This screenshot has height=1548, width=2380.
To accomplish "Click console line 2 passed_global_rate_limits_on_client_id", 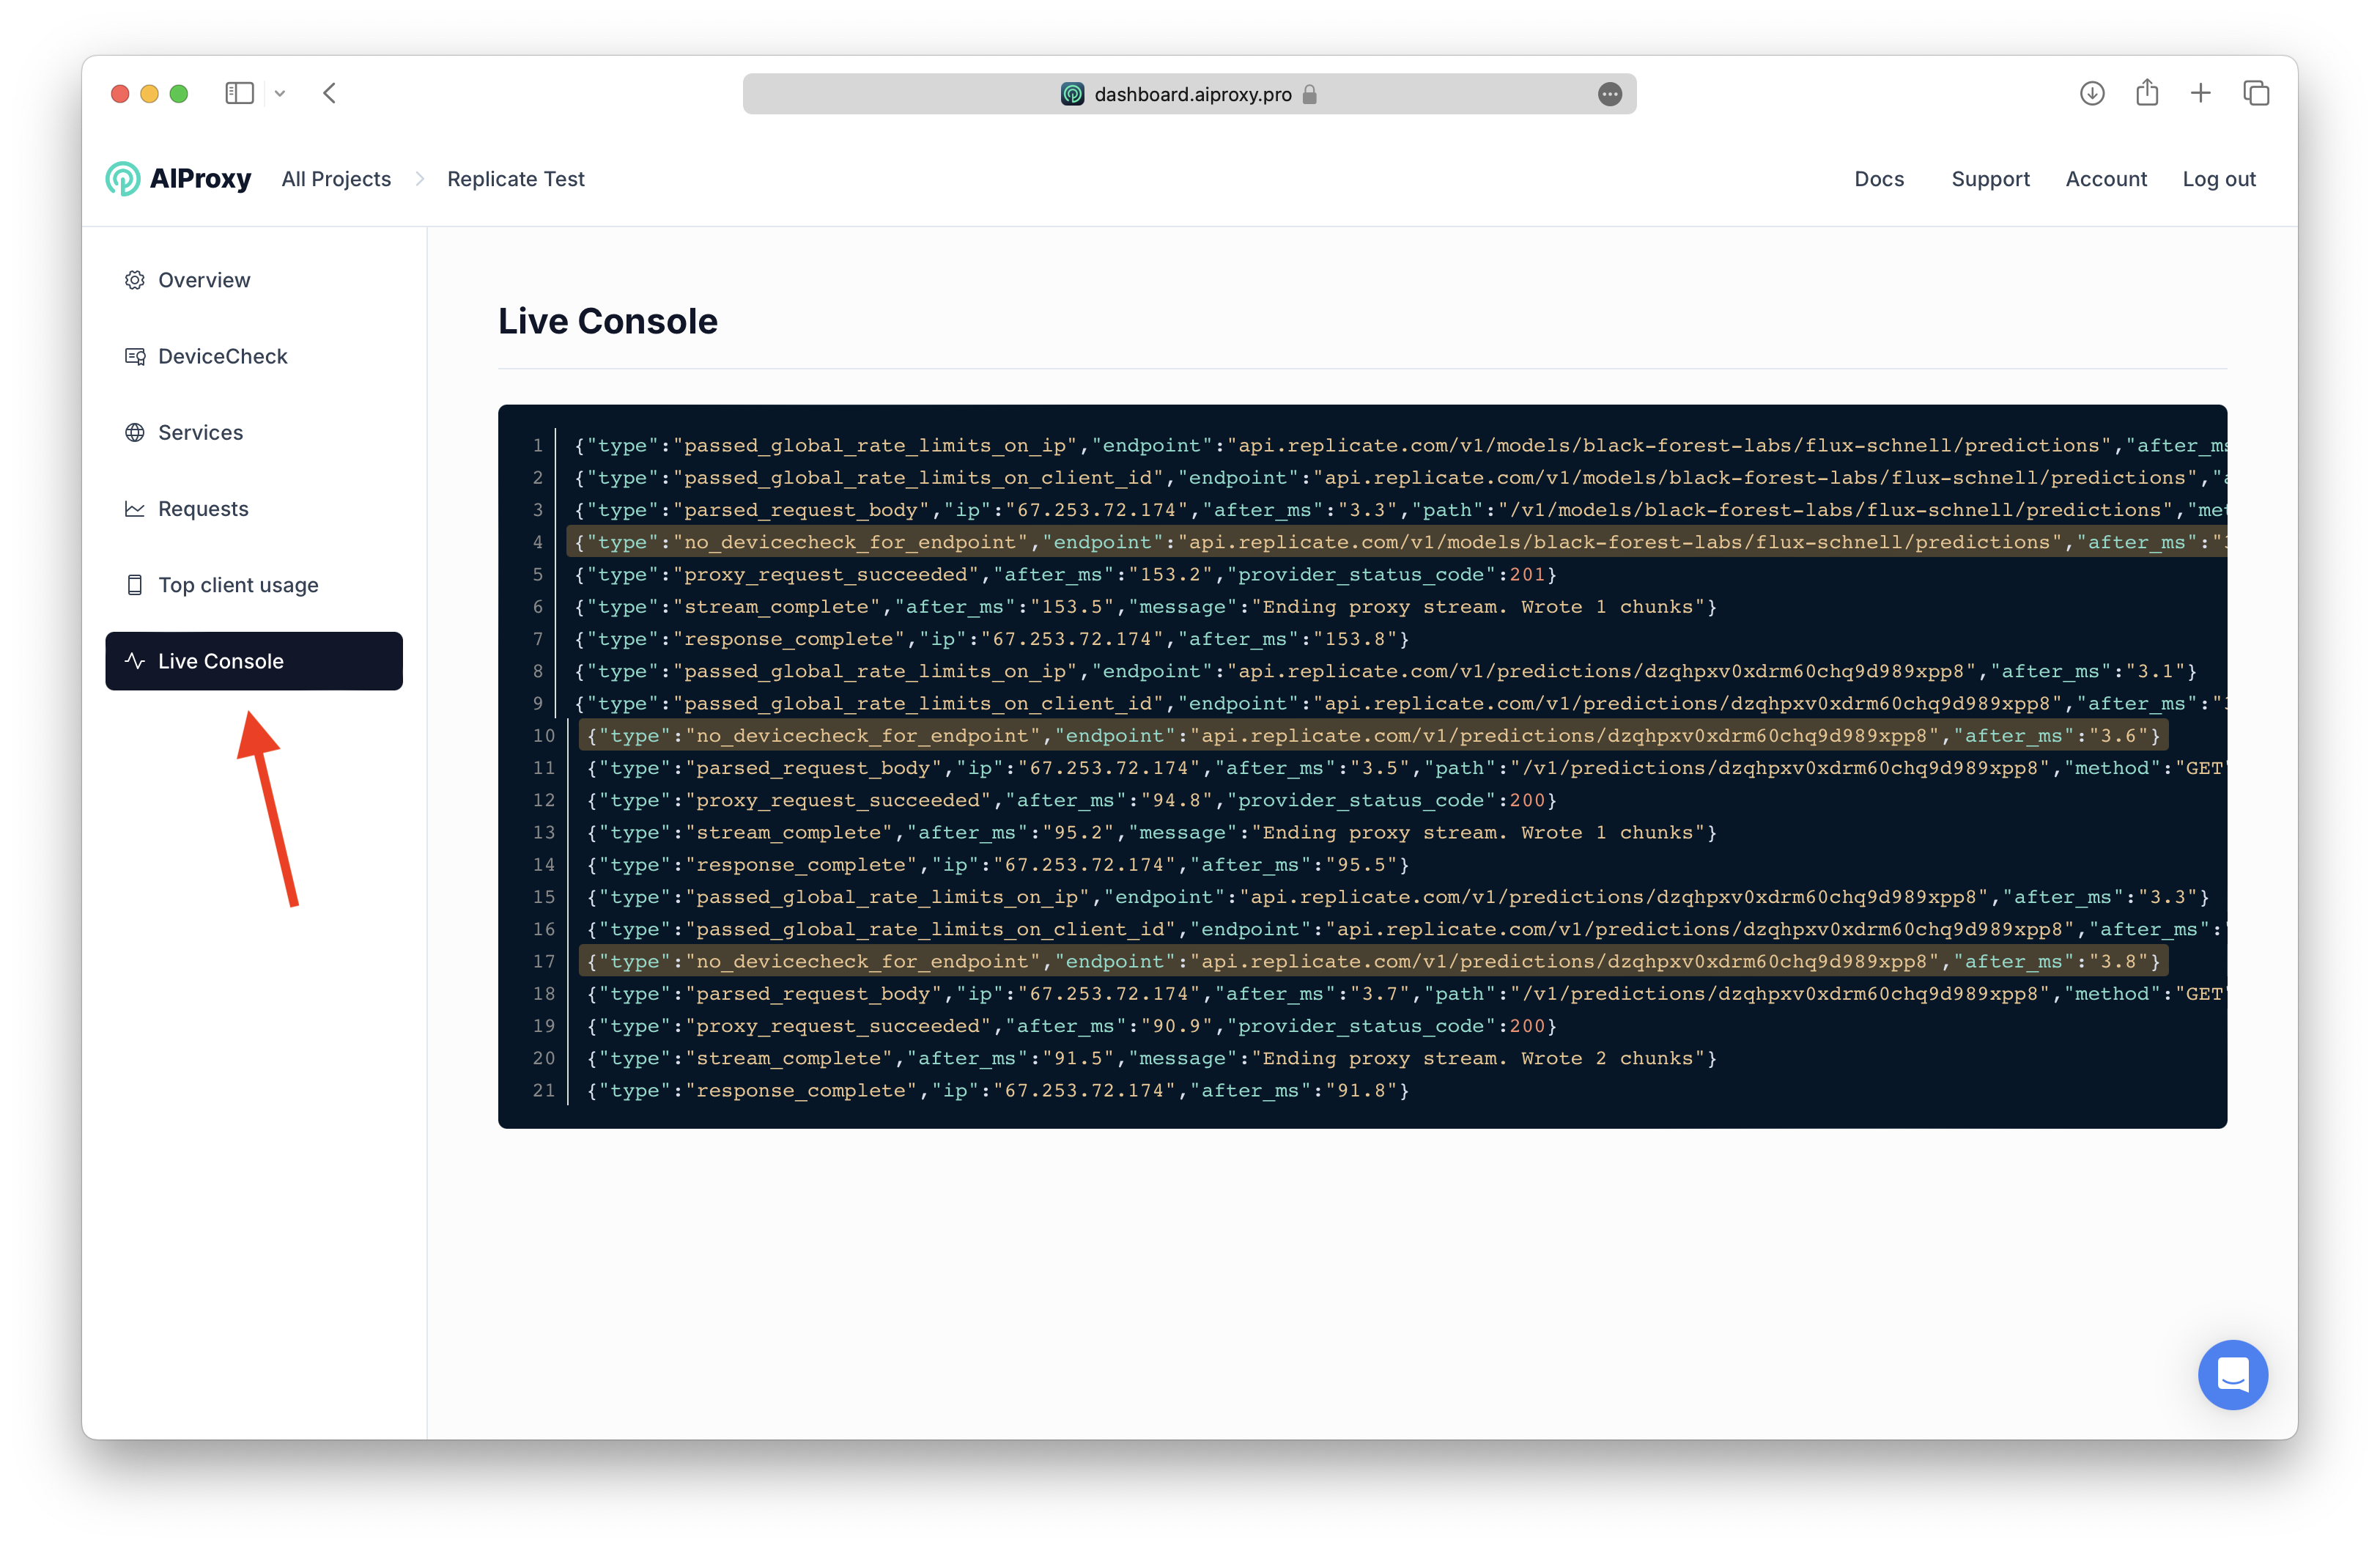I will click(1400, 478).
